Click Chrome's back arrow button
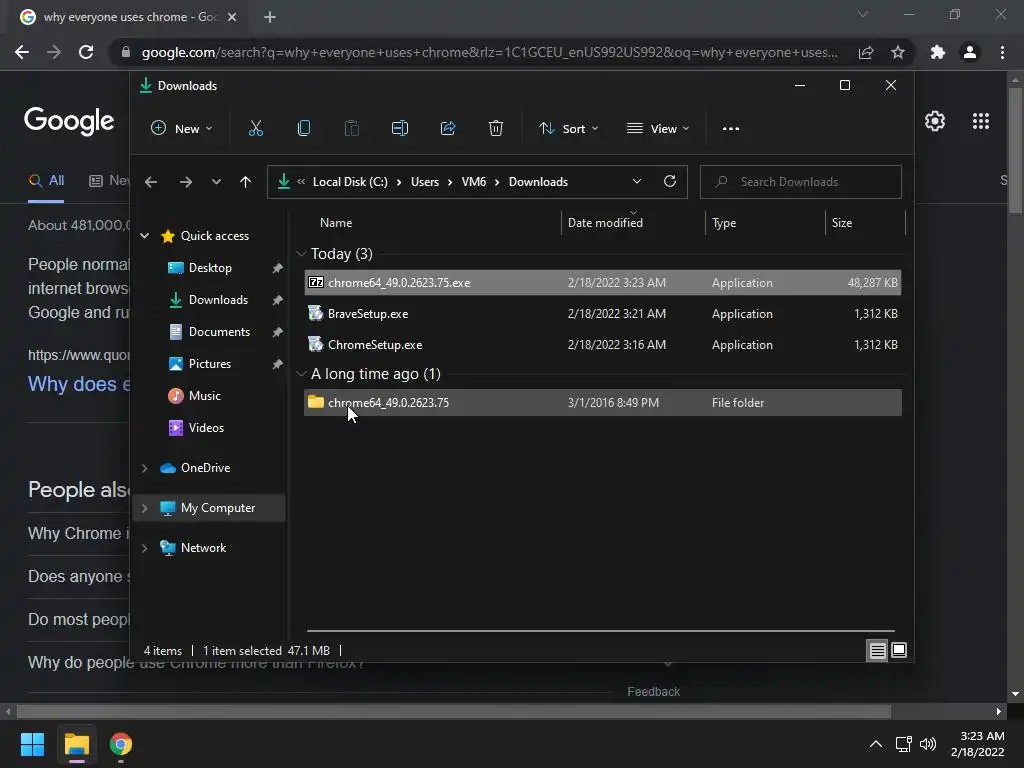Viewport: 1024px width, 768px height. pyautogui.click(x=22, y=52)
